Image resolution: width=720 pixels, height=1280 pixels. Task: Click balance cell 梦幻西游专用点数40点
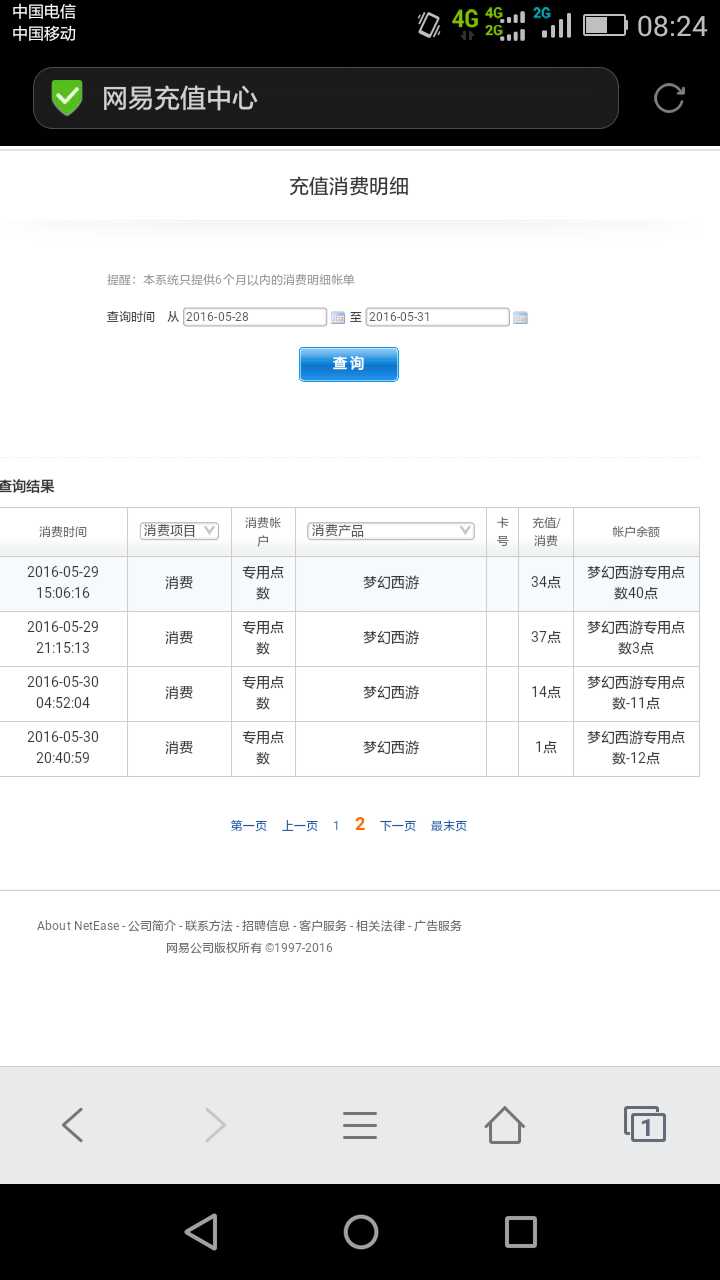[636, 583]
